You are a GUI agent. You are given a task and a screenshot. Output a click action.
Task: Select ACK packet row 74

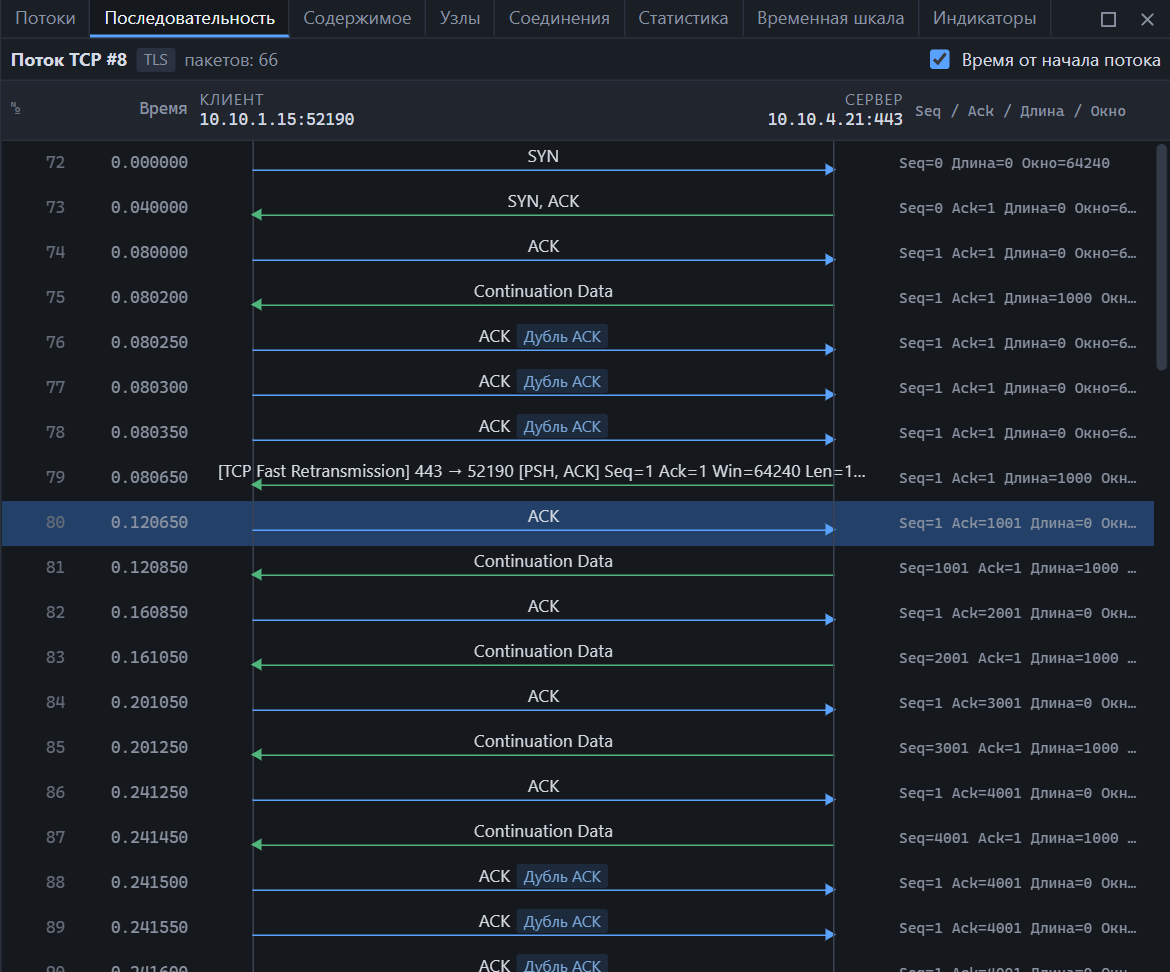point(578,253)
